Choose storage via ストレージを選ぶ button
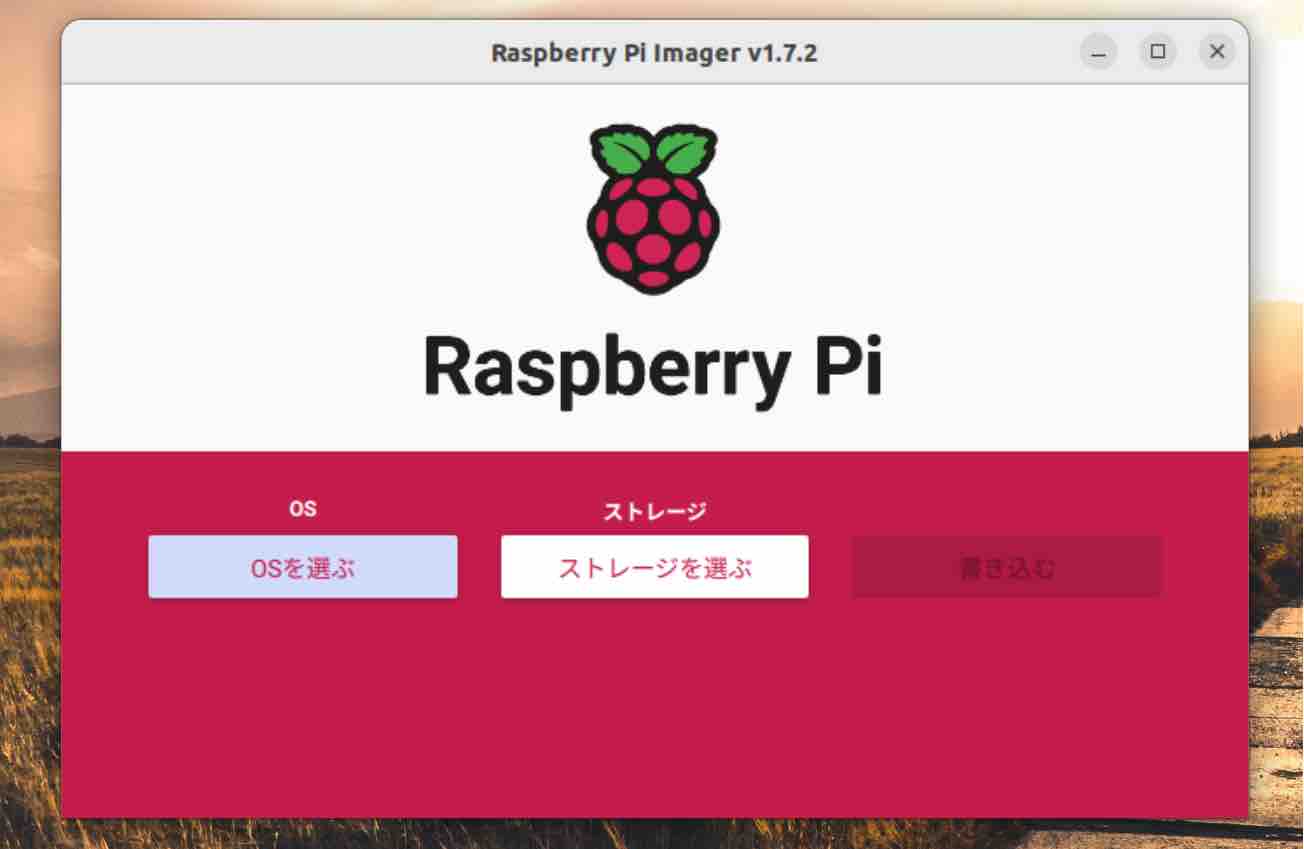 tap(655, 567)
